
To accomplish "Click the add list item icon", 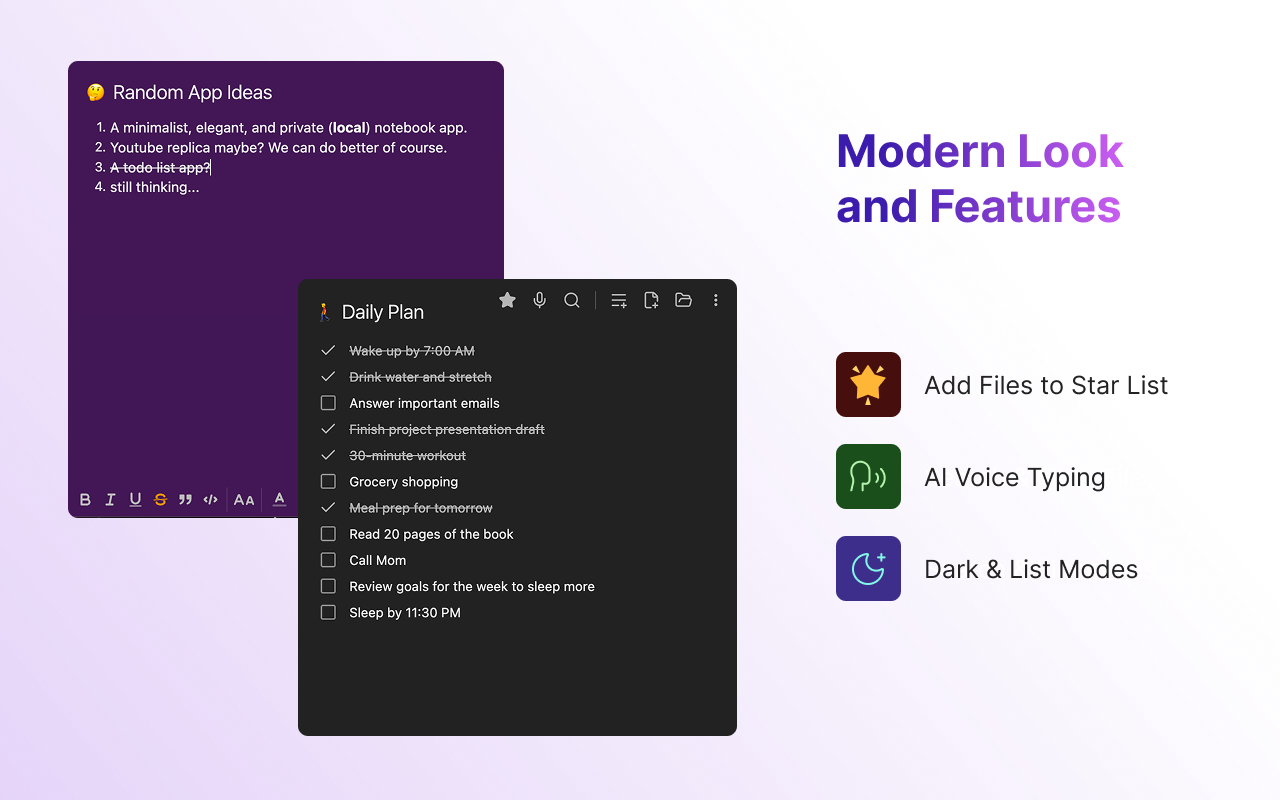I will coord(619,300).
